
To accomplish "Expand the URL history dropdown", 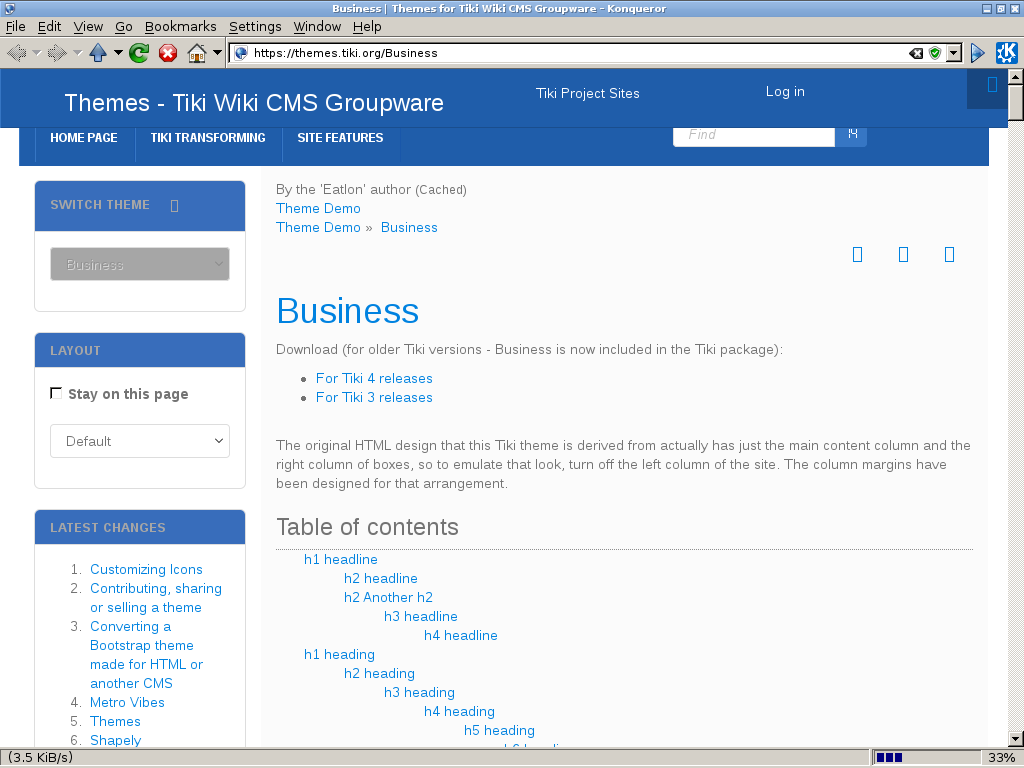I will 954,54.
